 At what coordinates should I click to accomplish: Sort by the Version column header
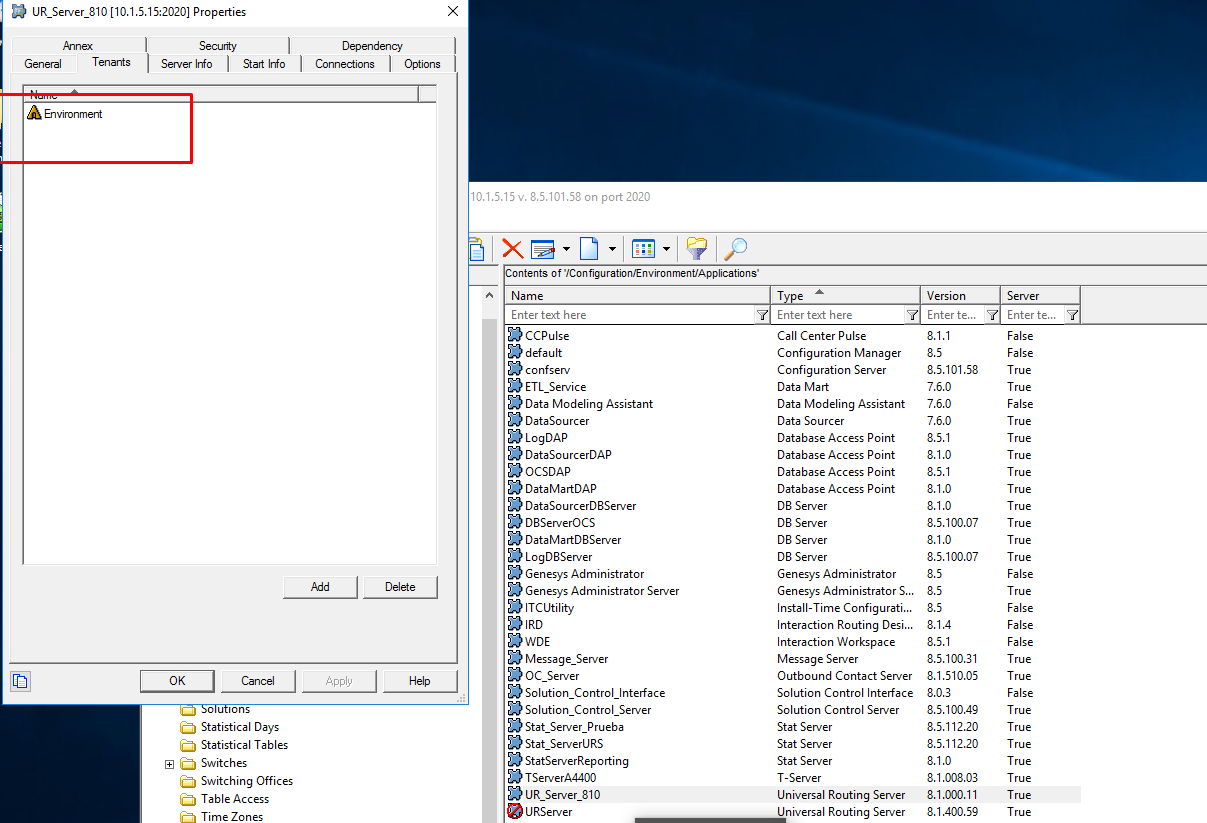(x=960, y=295)
